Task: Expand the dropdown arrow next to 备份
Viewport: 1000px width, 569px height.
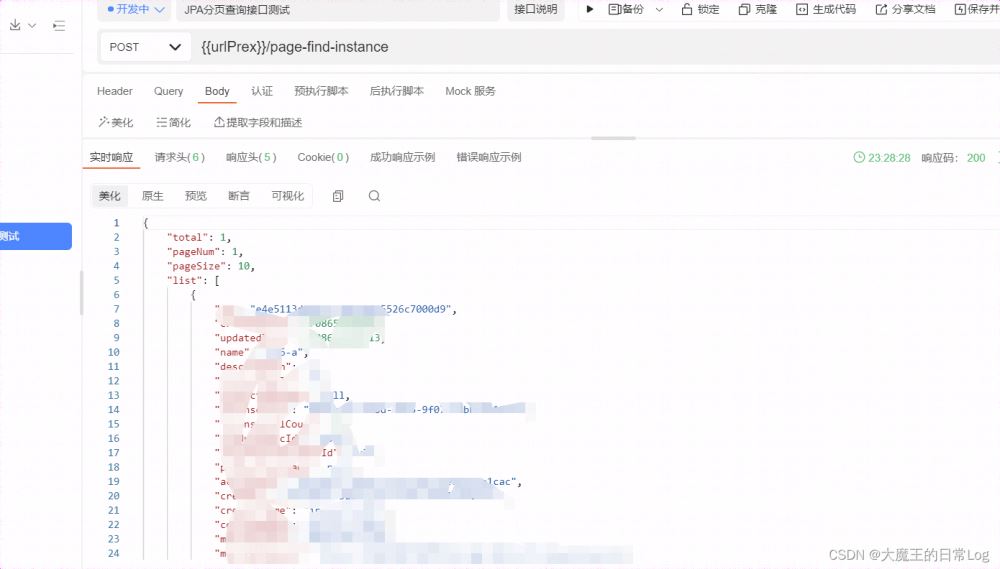Action: click(659, 10)
